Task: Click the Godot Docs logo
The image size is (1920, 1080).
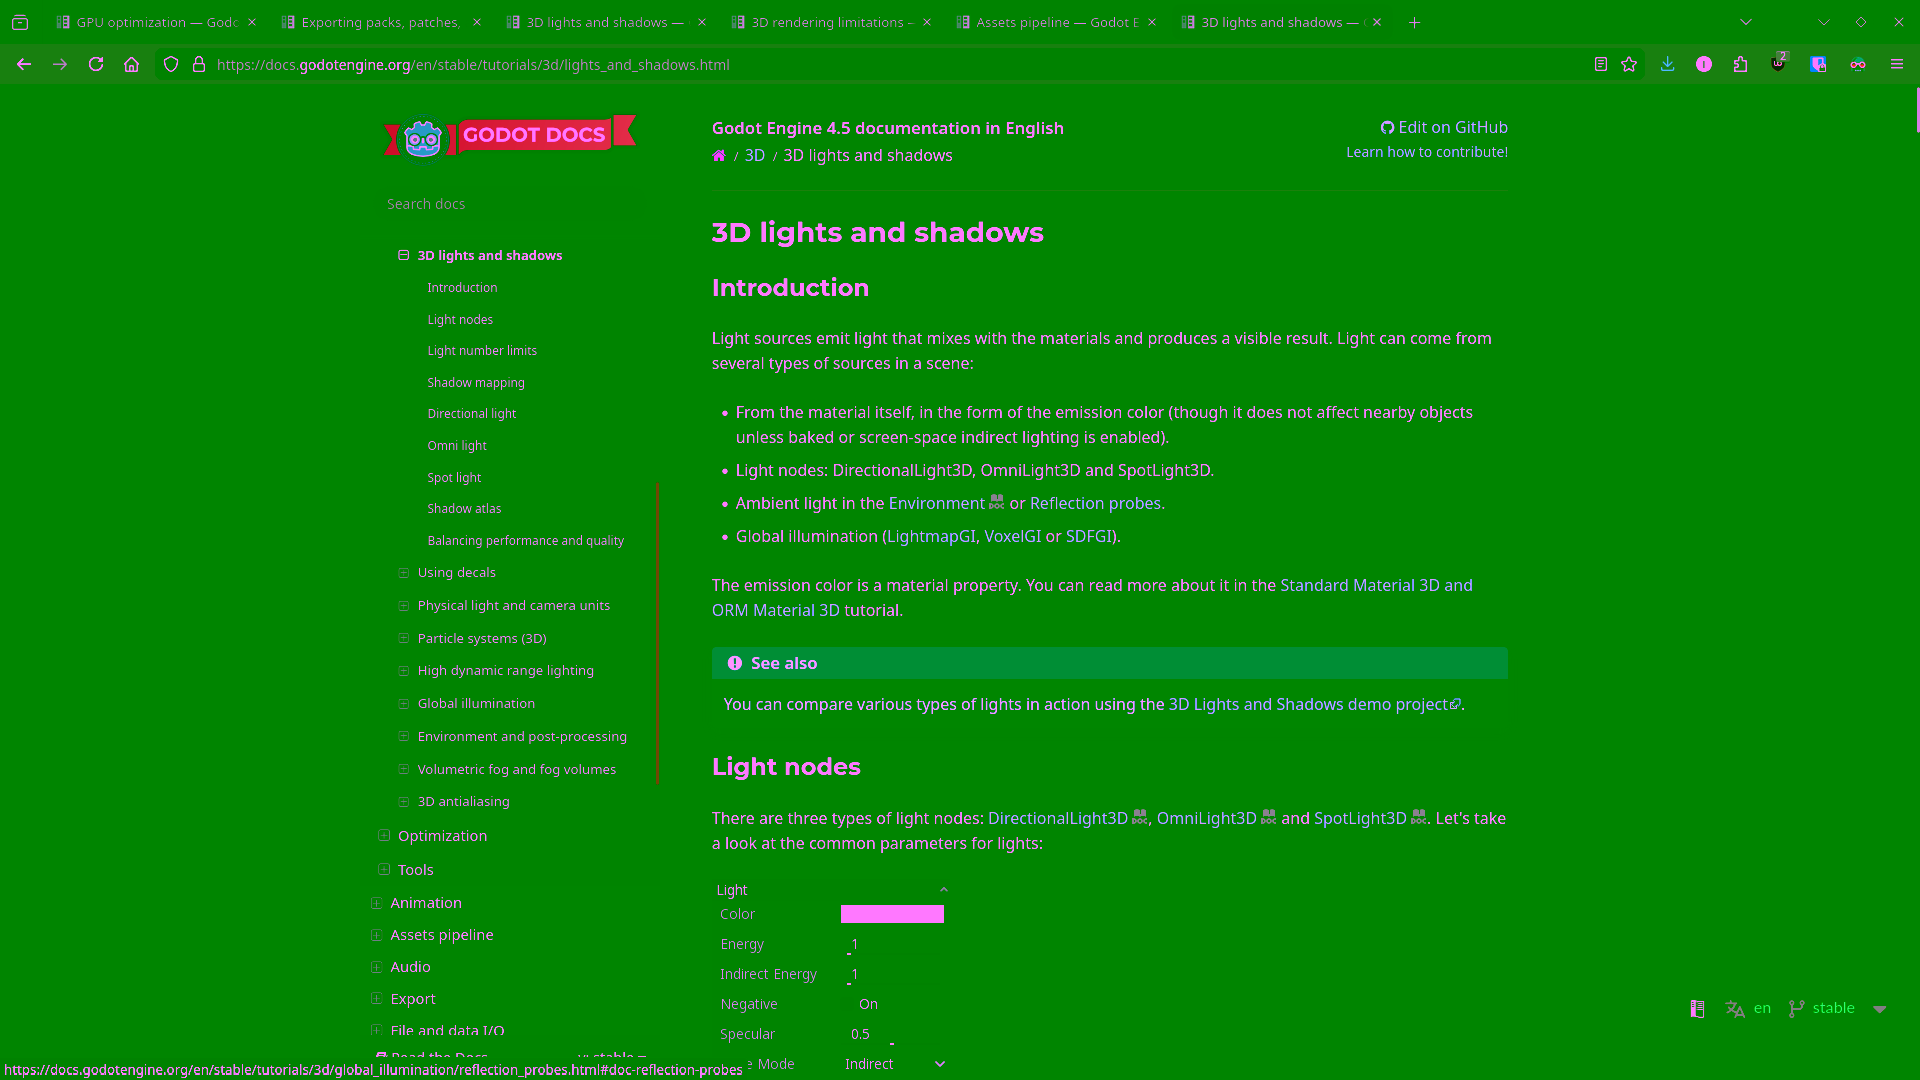Action: (x=510, y=135)
